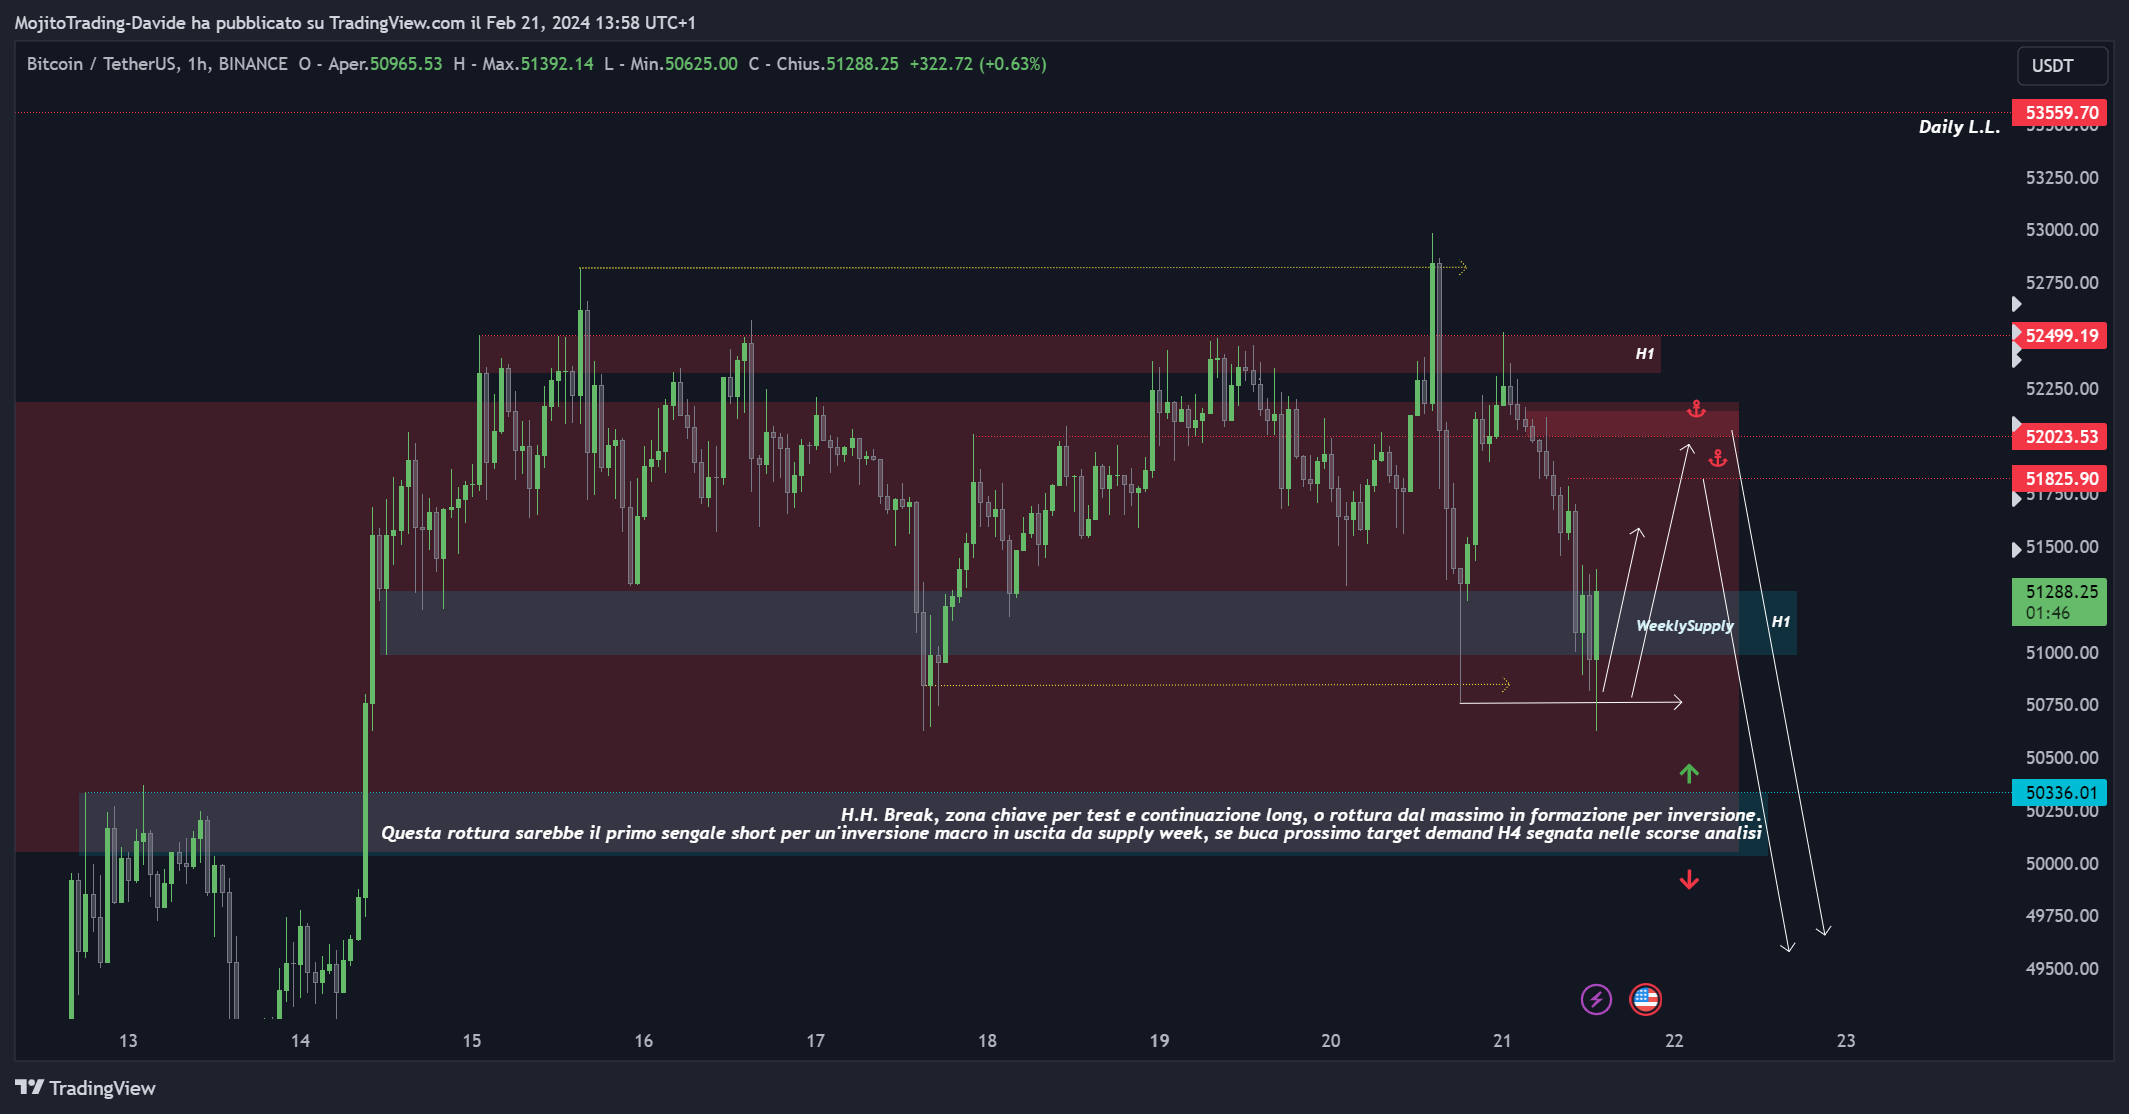Click the white axis marker beside 51500.00
2129x1114 pixels.
coord(2016,549)
